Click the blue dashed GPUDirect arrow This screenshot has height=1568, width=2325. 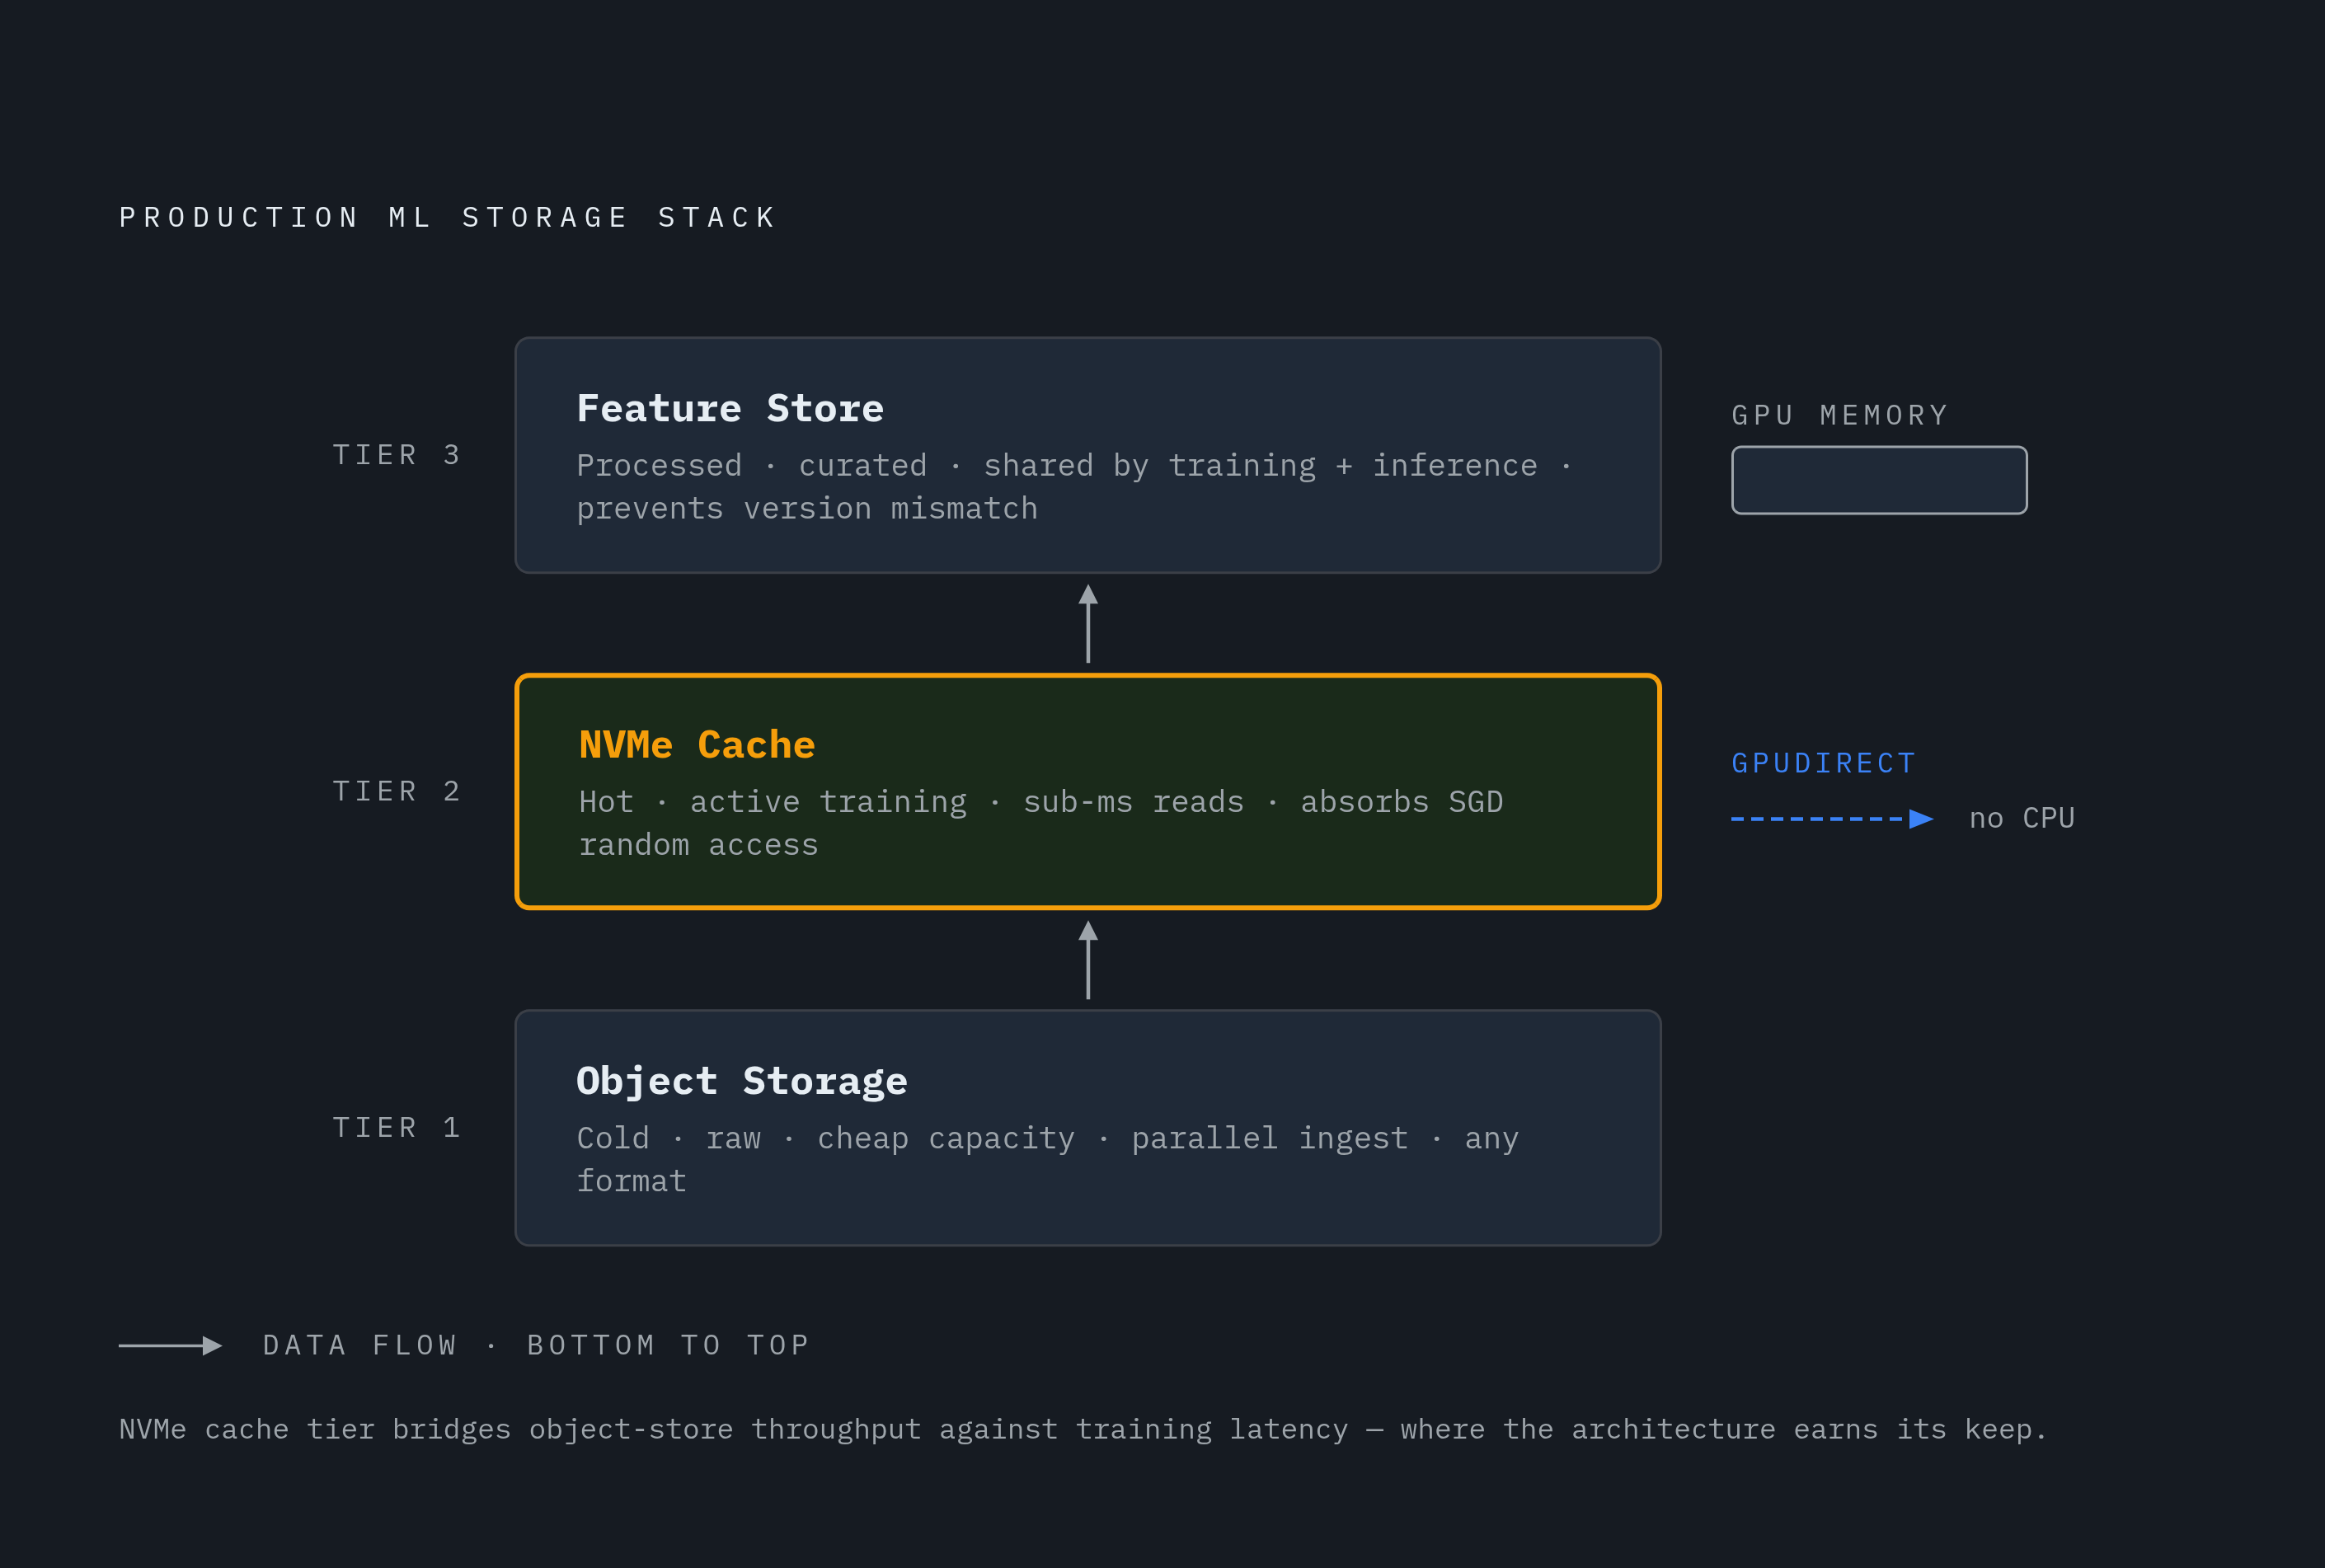point(1832,819)
